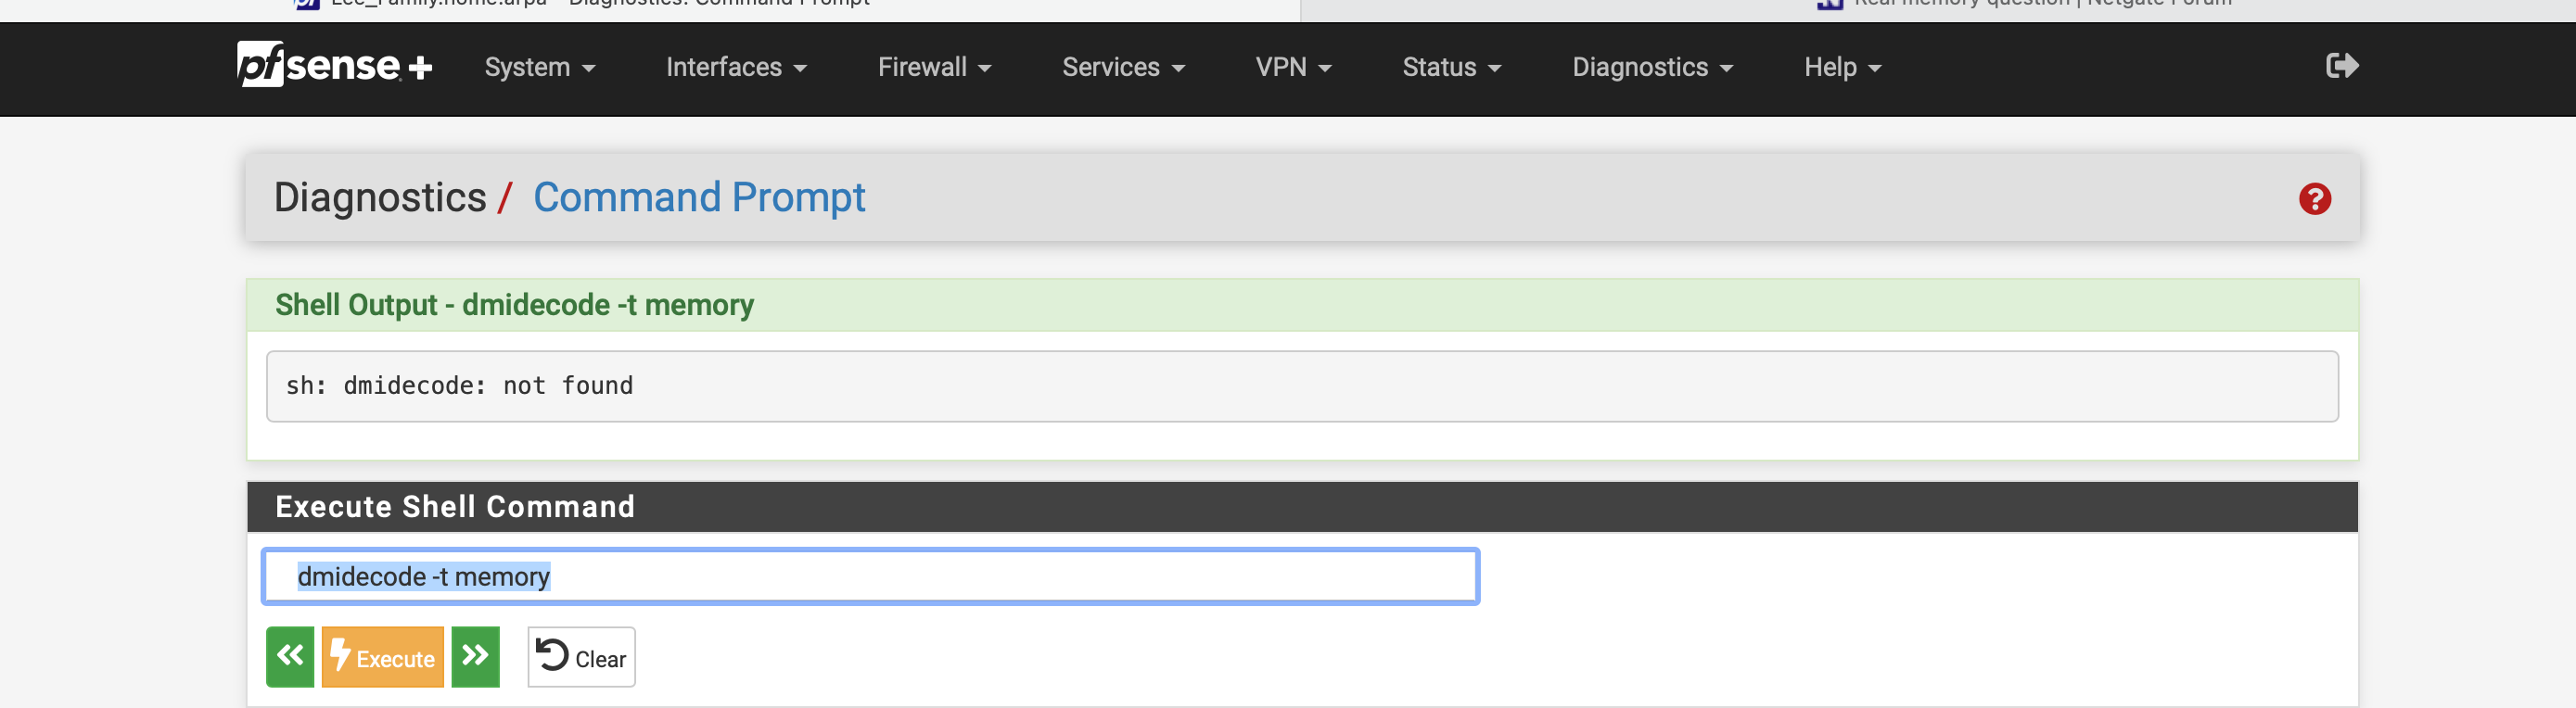The image size is (2576, 708).
Task: Open the Help menu
Action: [x=1842, y=67]
